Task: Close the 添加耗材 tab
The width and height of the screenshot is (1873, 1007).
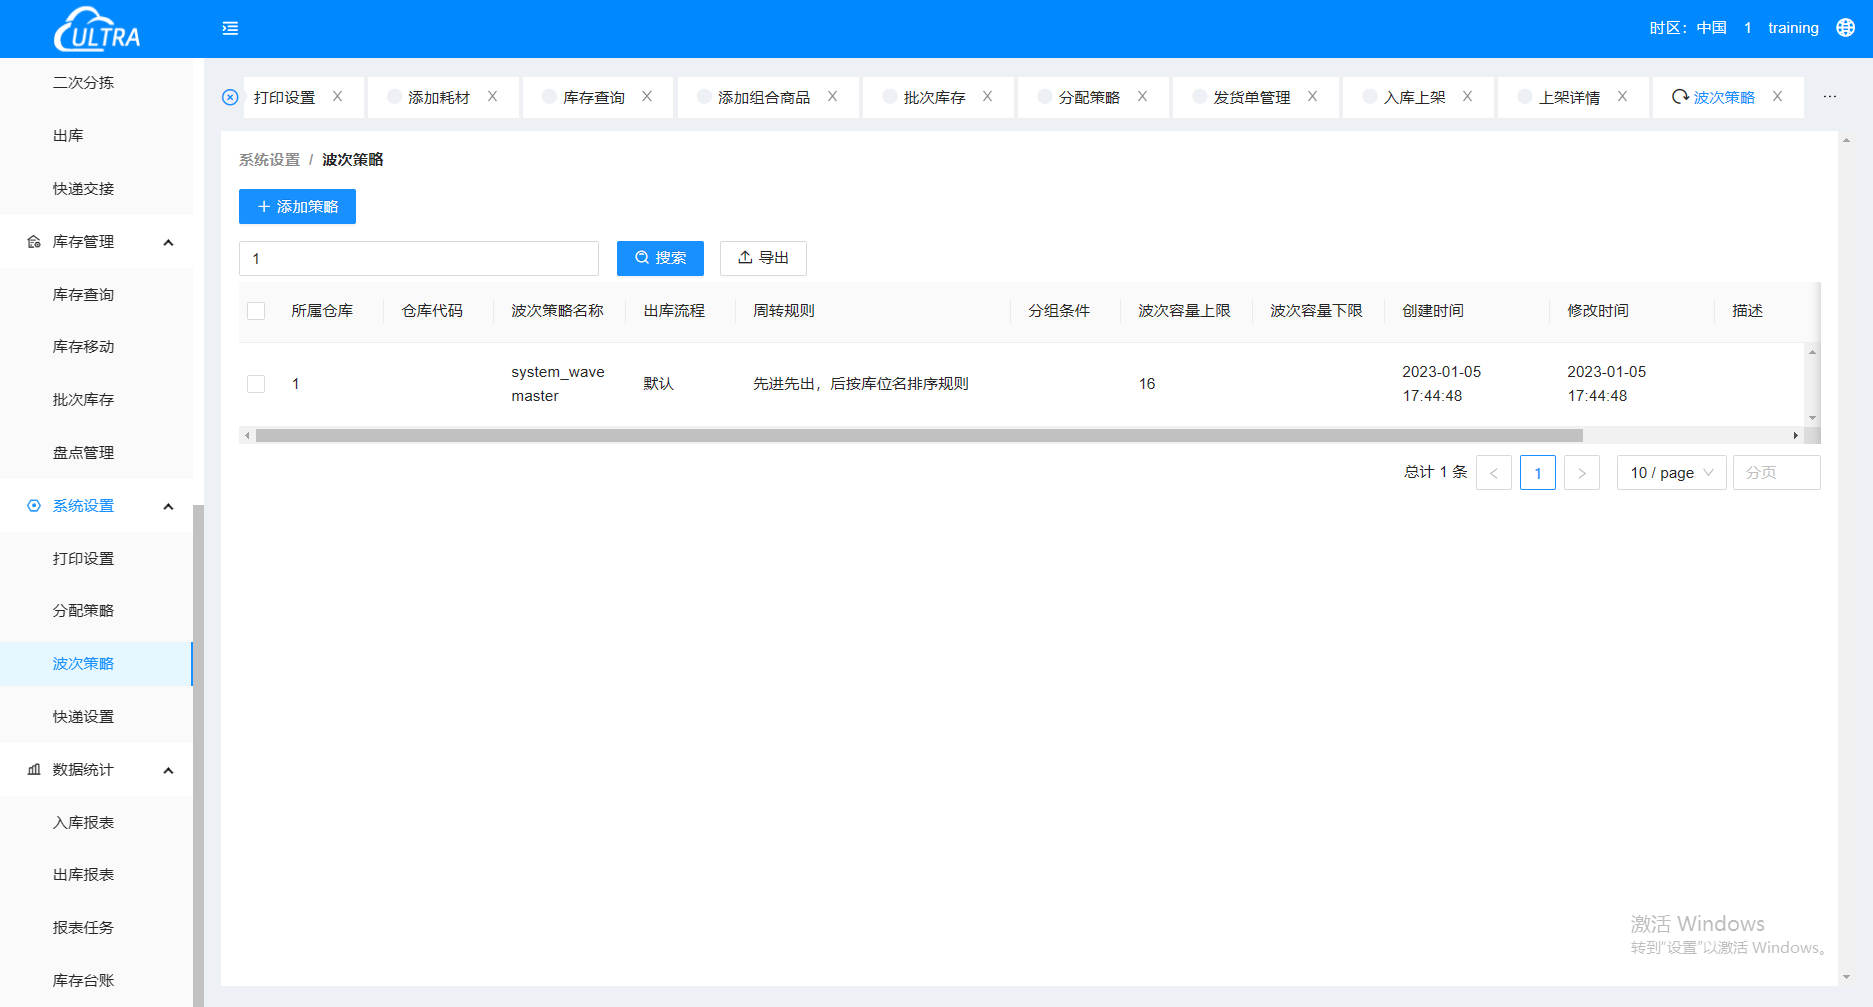Action: point(493,97)
